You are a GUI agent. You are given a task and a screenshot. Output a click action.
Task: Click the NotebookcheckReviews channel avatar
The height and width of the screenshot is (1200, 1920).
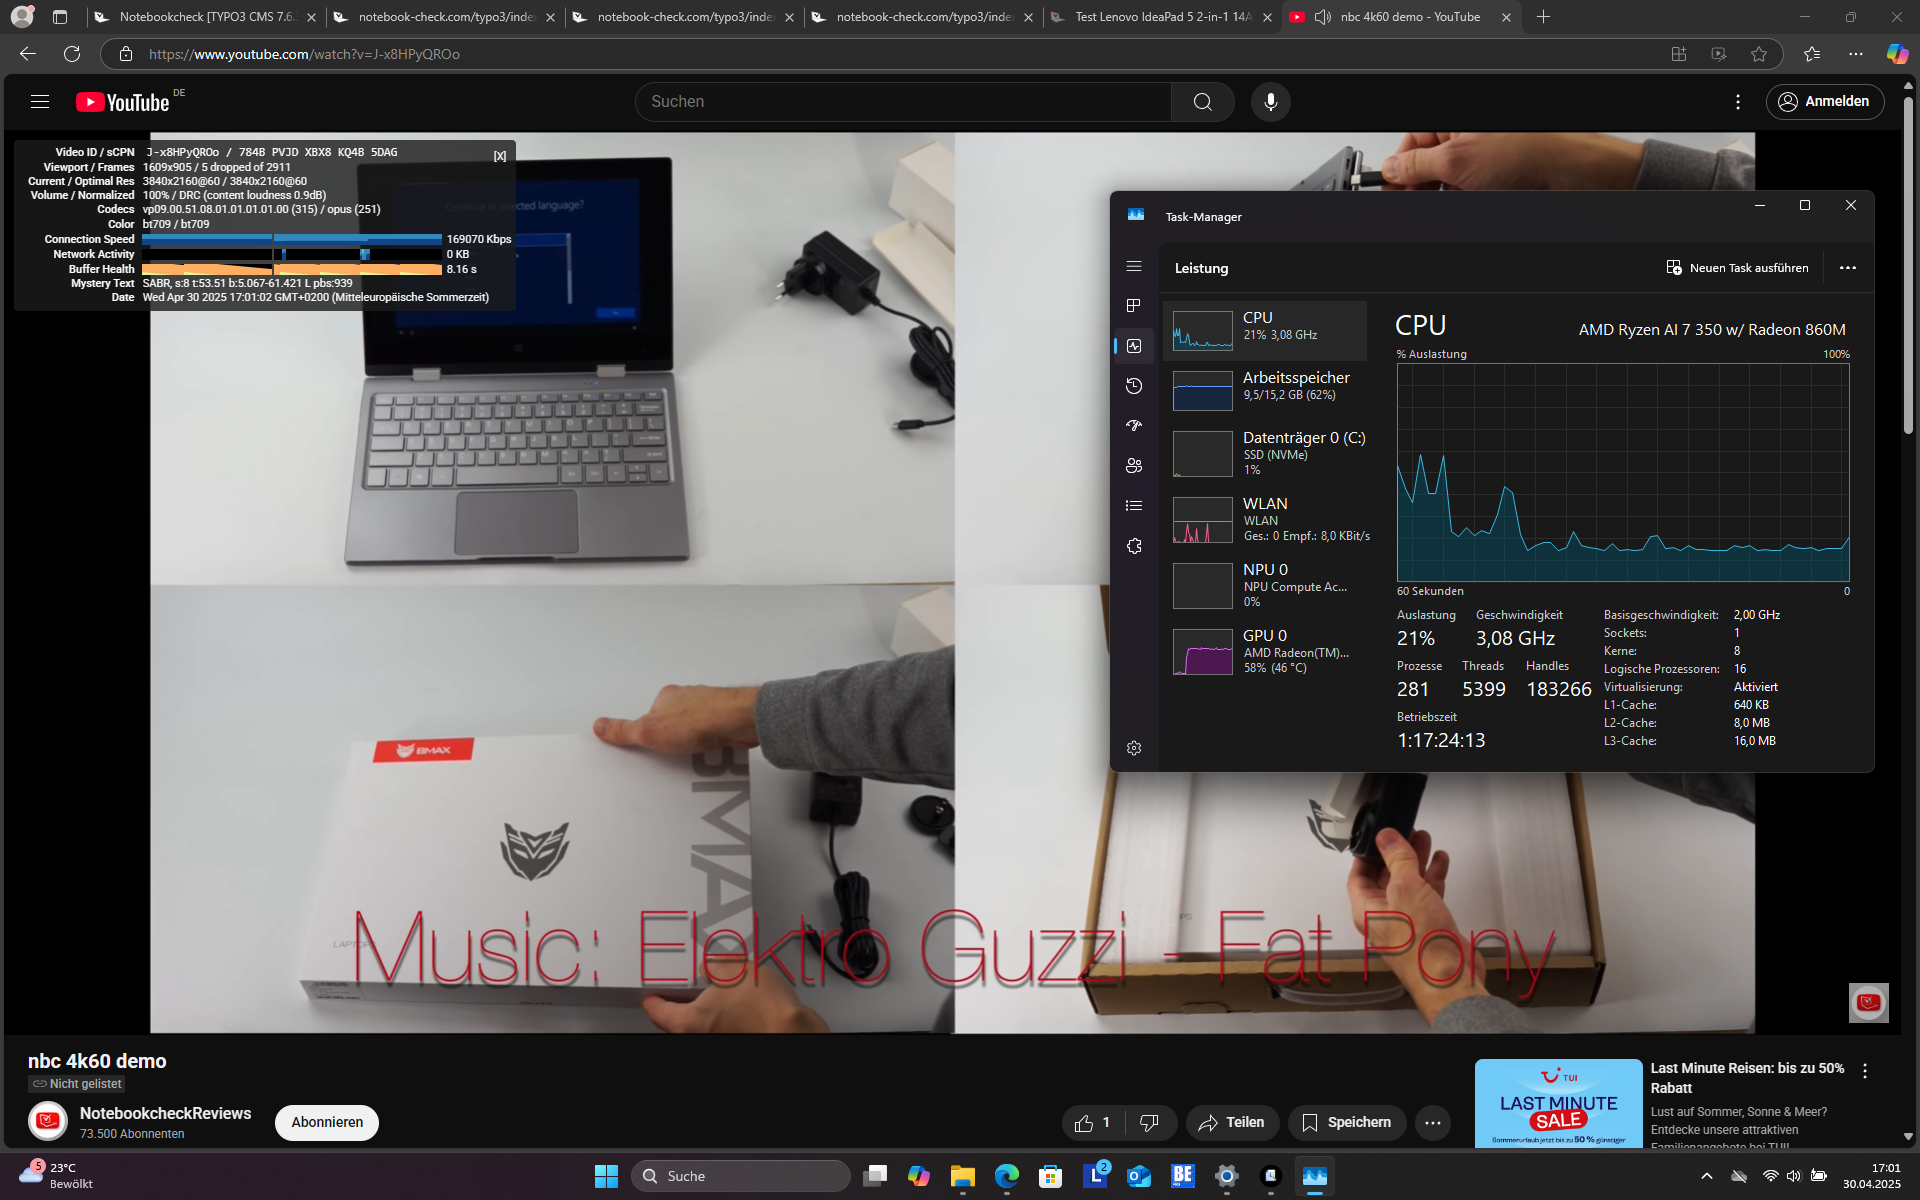point(47,1122)
